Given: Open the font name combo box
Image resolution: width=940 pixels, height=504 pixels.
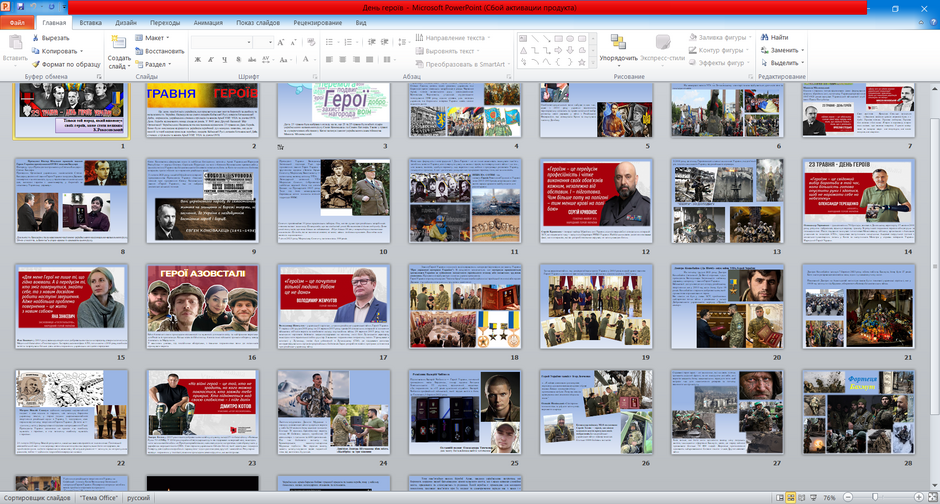Looking at the screenshot, I should (221, 42).
